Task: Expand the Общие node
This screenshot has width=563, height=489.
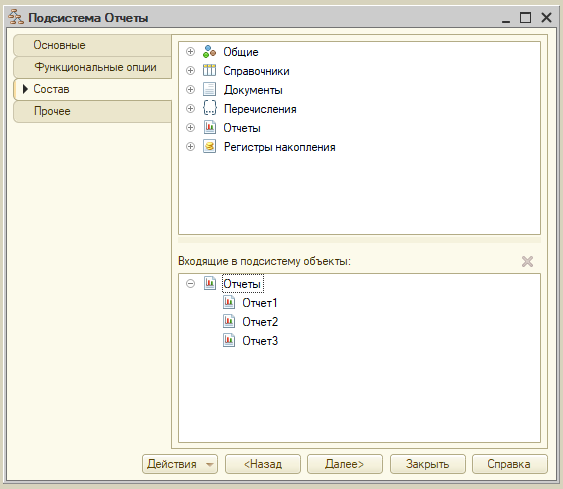Action: [x=190, y=52]
